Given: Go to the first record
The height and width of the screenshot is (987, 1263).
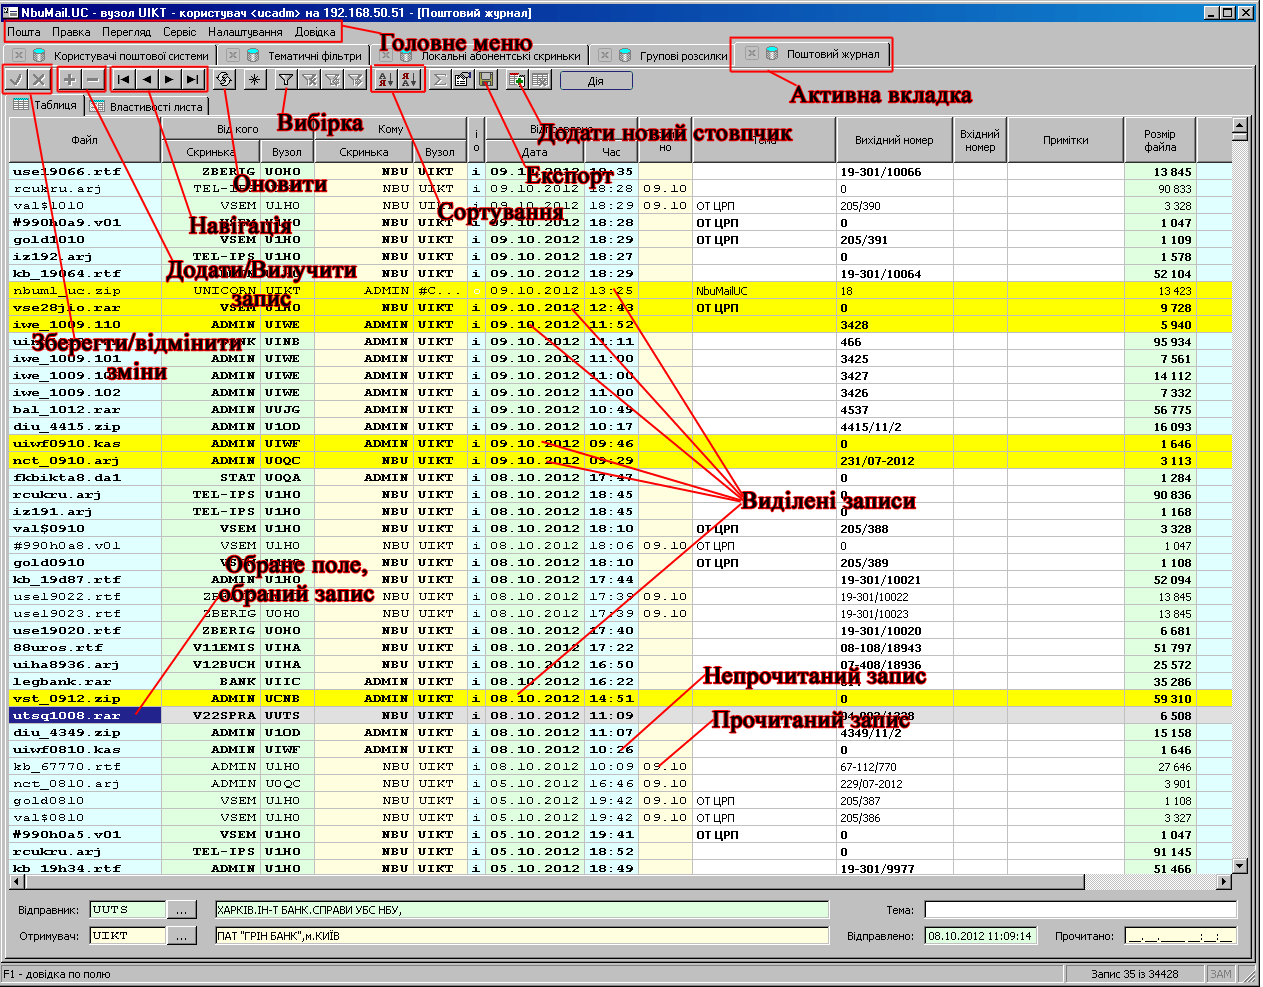Looking at the screenshot, I should tap(123, 79).
